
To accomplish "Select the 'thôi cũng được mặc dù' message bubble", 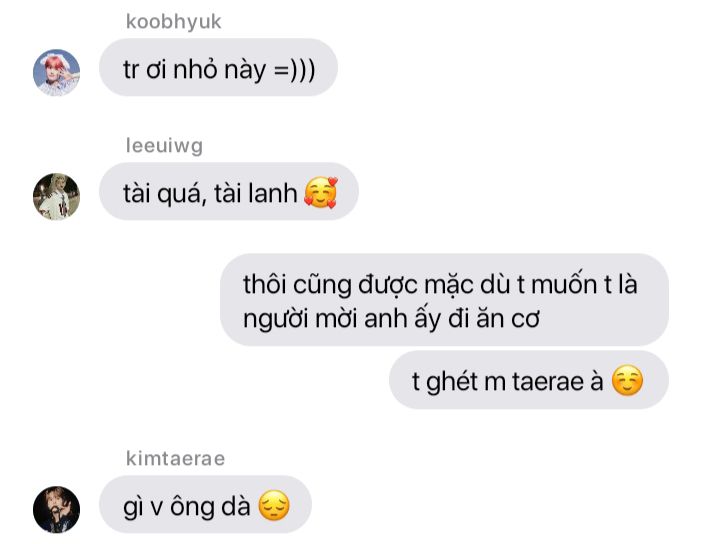I will click(444, 300).
